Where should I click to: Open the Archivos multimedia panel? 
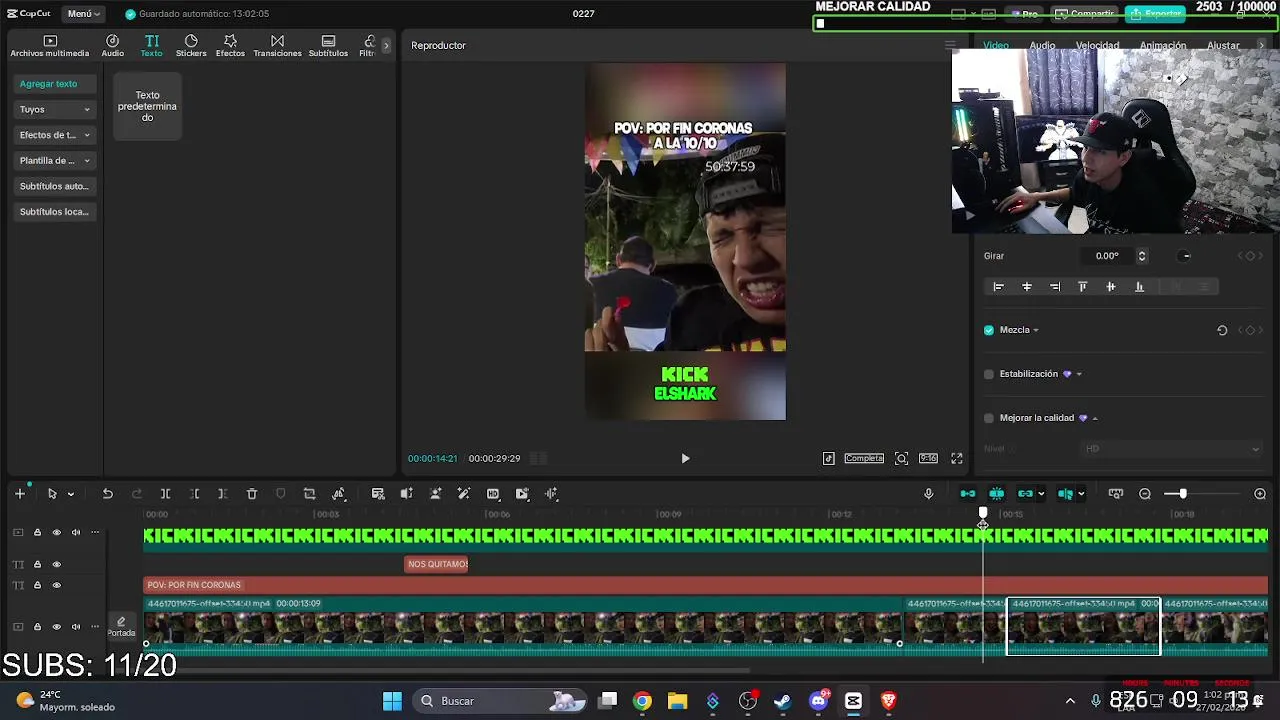(x=50, y=46)
